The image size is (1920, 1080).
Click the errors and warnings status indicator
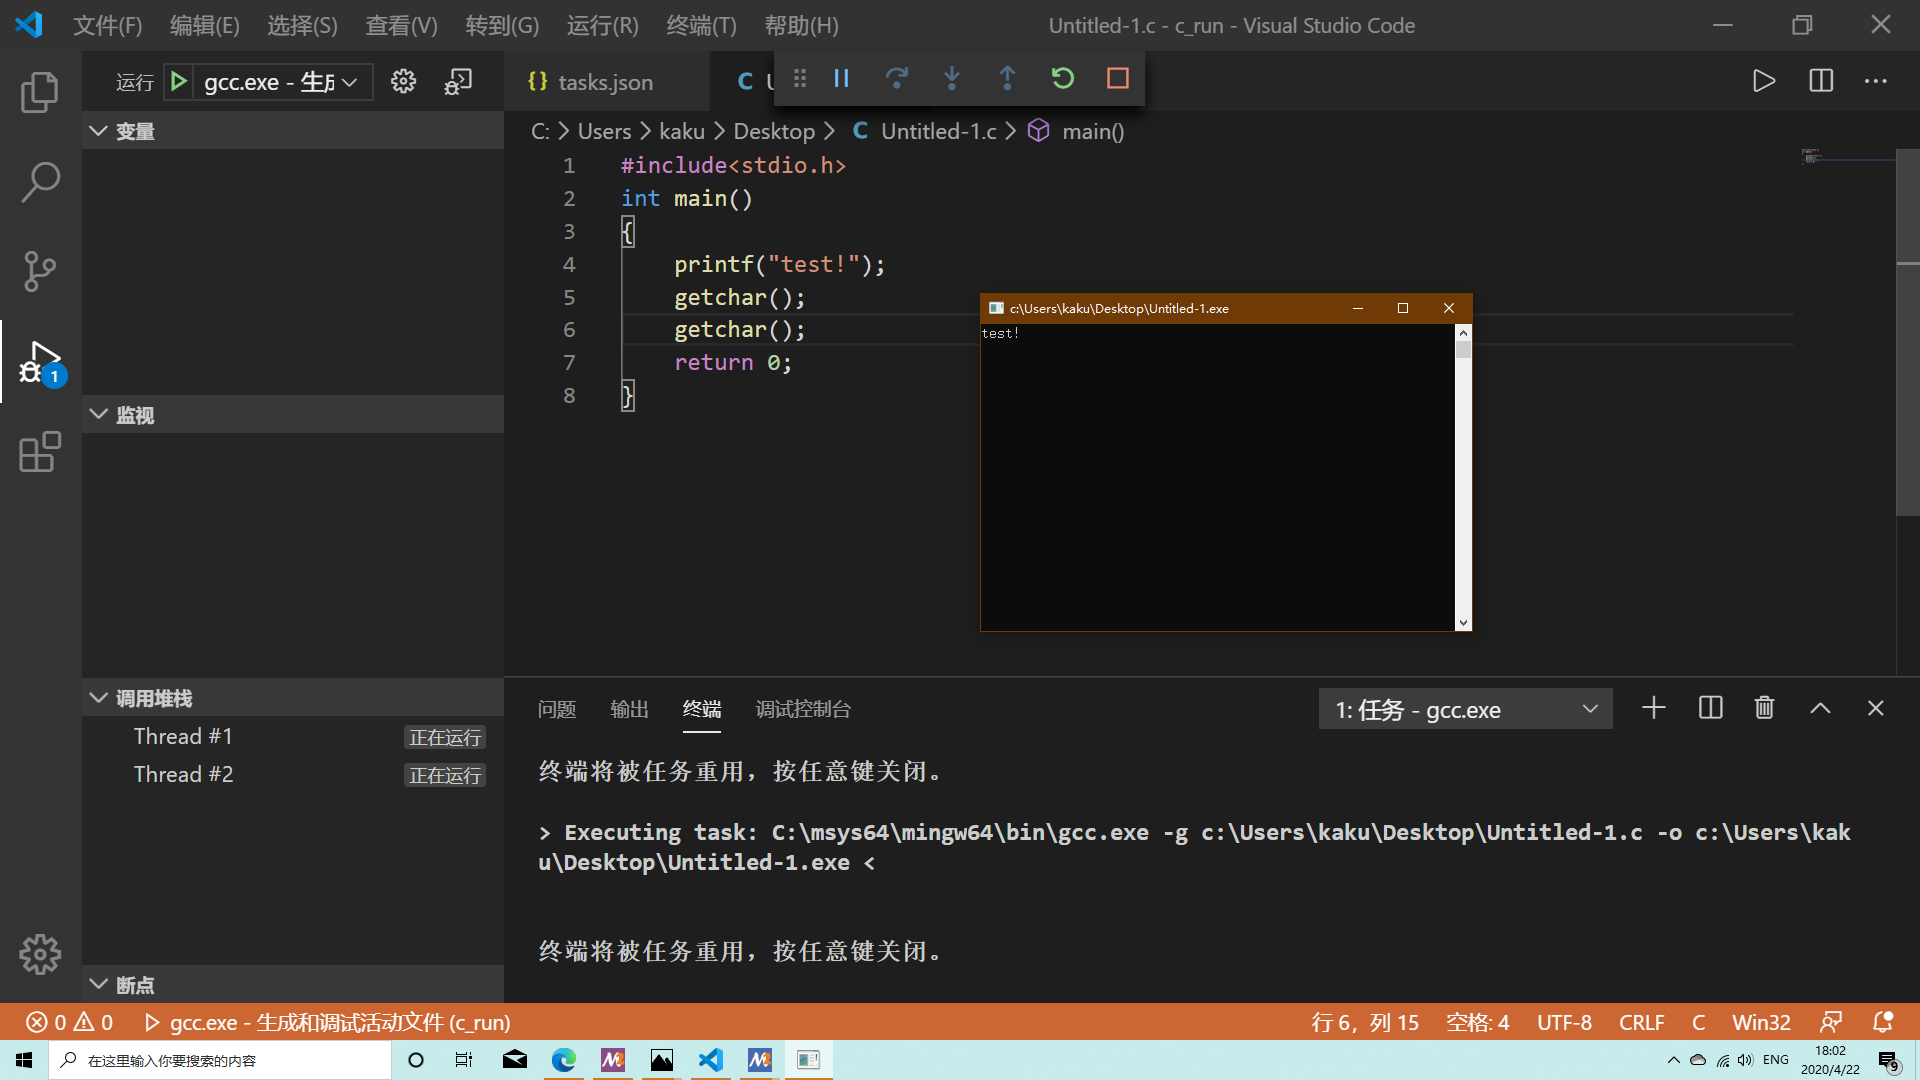tap(68, 1022)
